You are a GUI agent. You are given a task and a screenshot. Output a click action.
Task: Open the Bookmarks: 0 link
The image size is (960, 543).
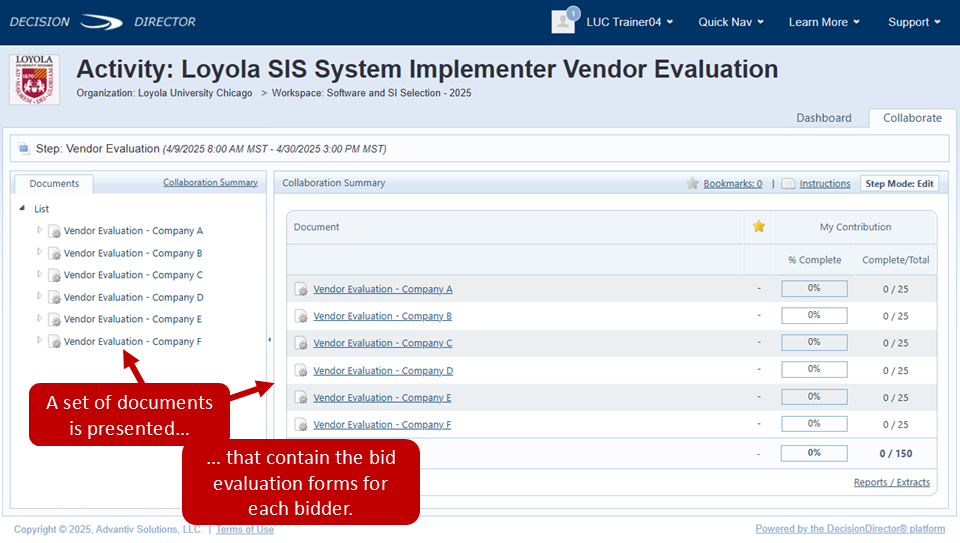(732, 183)
